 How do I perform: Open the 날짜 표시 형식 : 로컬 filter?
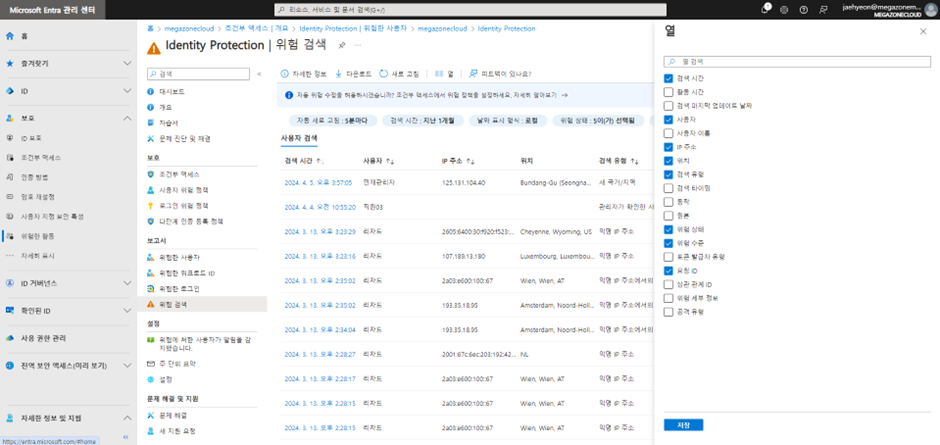[508, 121]
